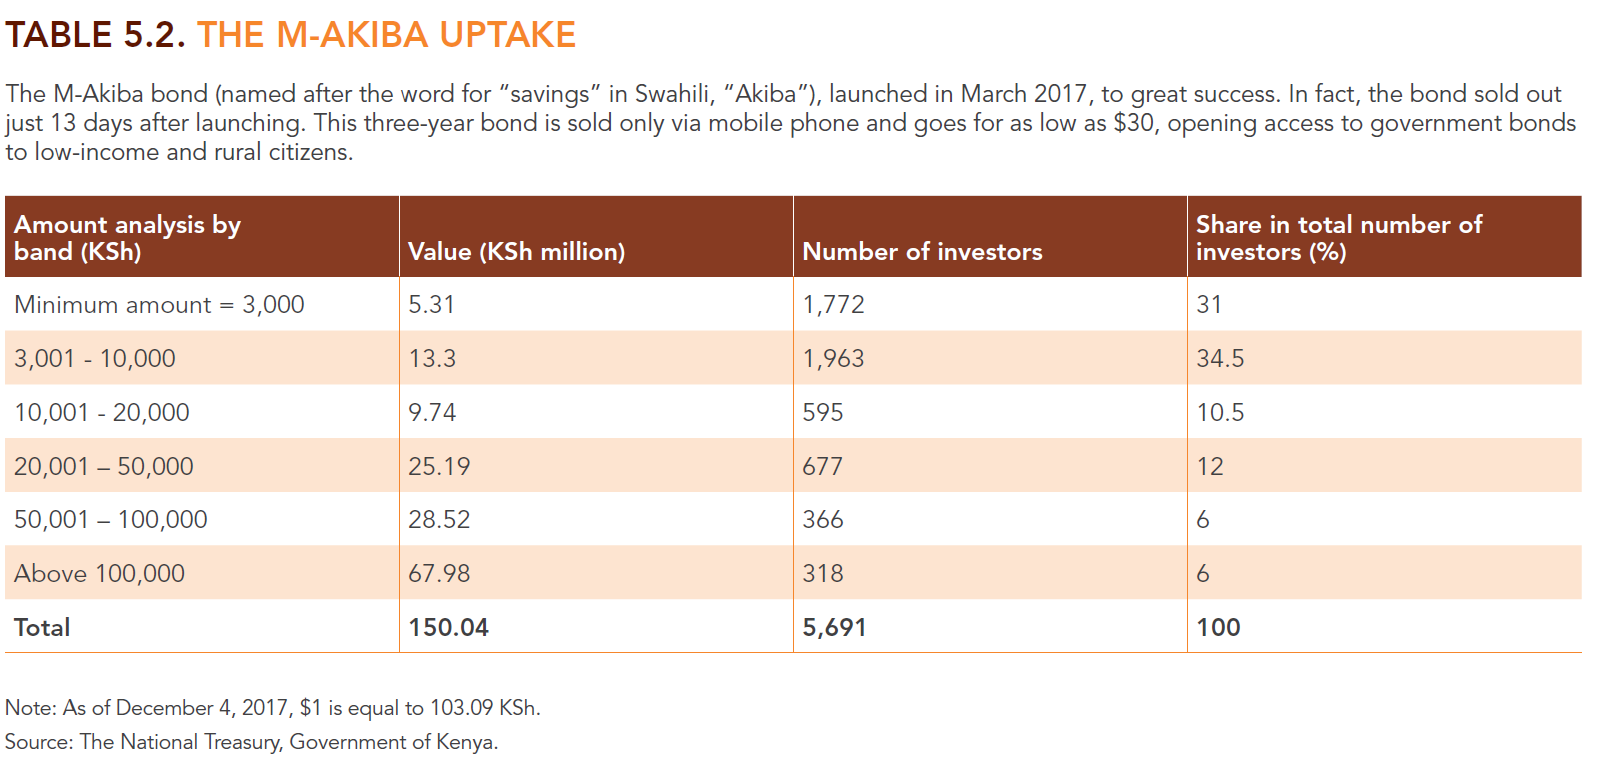Click the '10,001 - 20,000' band cell
The width and height of the screenshot is (1615, 763).
(x=102, y=412)
